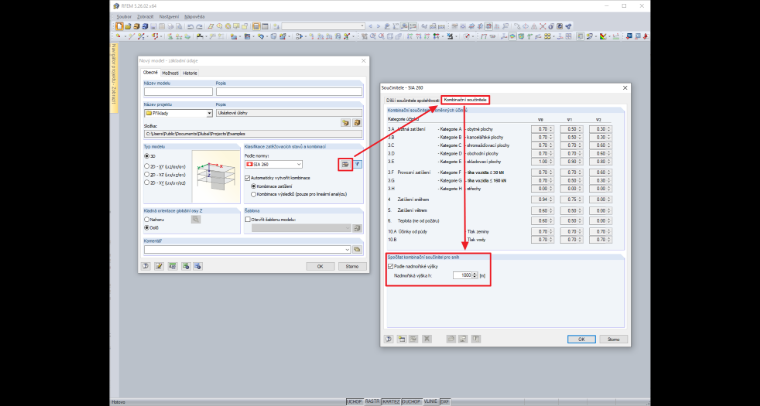Toggle KARTEZ in the status bar

(x=391, y=402)
